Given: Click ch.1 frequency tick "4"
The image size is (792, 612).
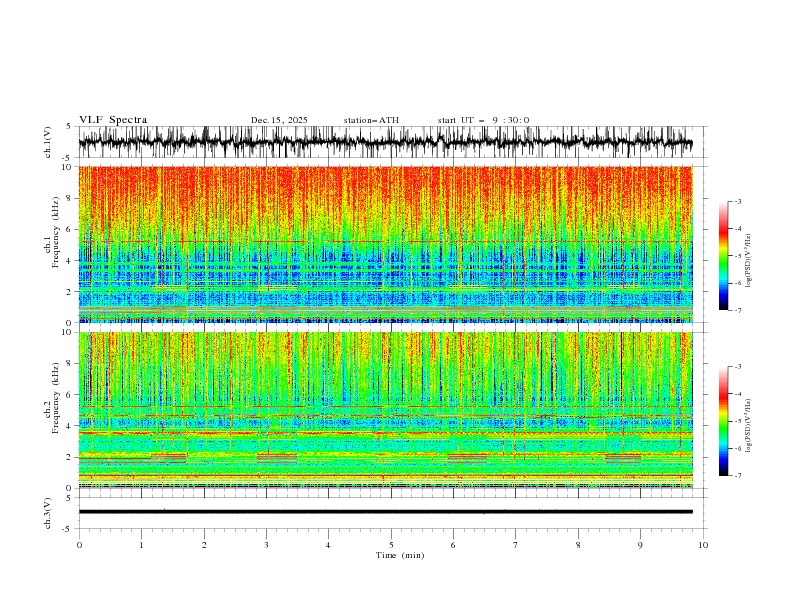Looking at the screenshot, I should coord(71,261).
